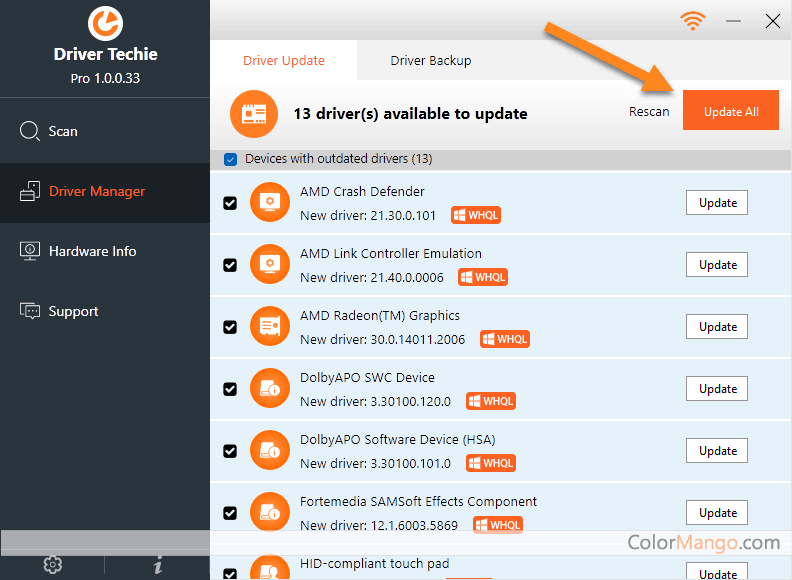
Task: Click the AMD Radeon(TM) Graphics device icon
Action: pos(268,326)
